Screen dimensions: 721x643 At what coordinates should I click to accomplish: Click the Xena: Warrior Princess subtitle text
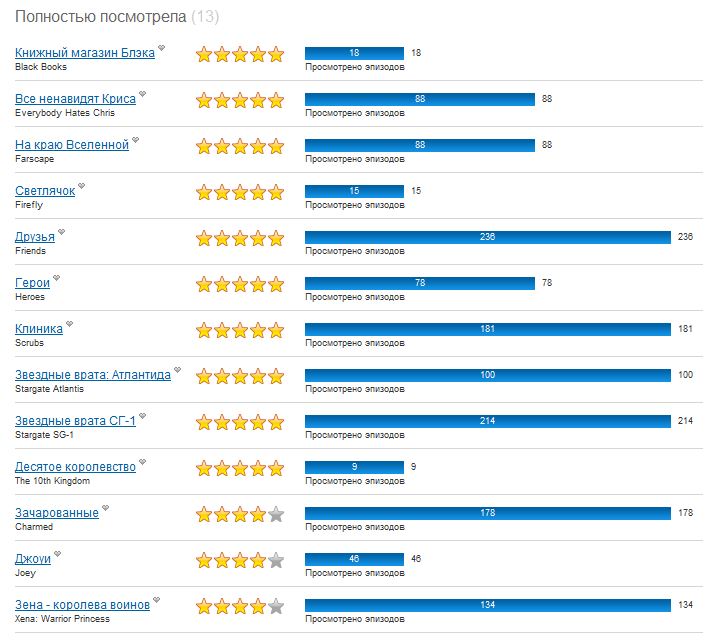[62, 619]
